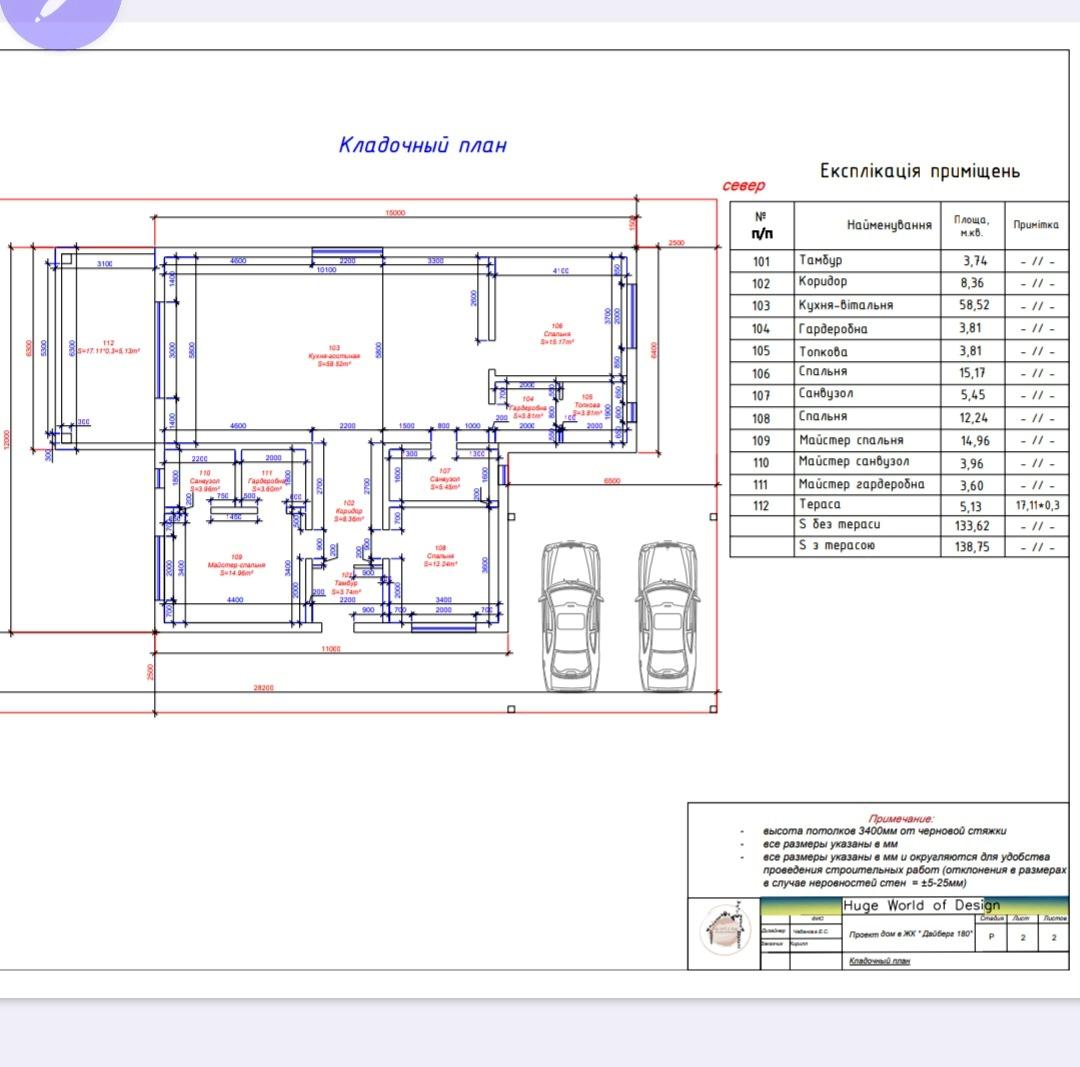Click the 'Найменування' column header
Screen dimensions: 1080x1067
click(889, 226)
